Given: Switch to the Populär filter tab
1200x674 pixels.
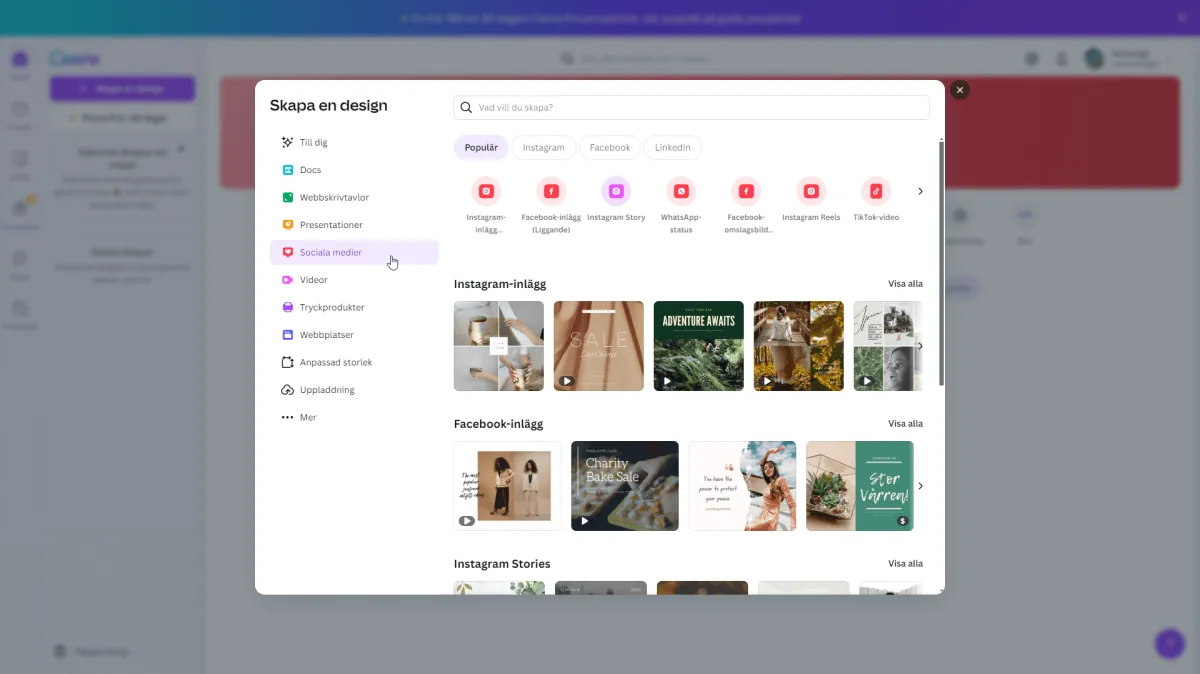Looking at the screenshot, I should coord(481,147).
